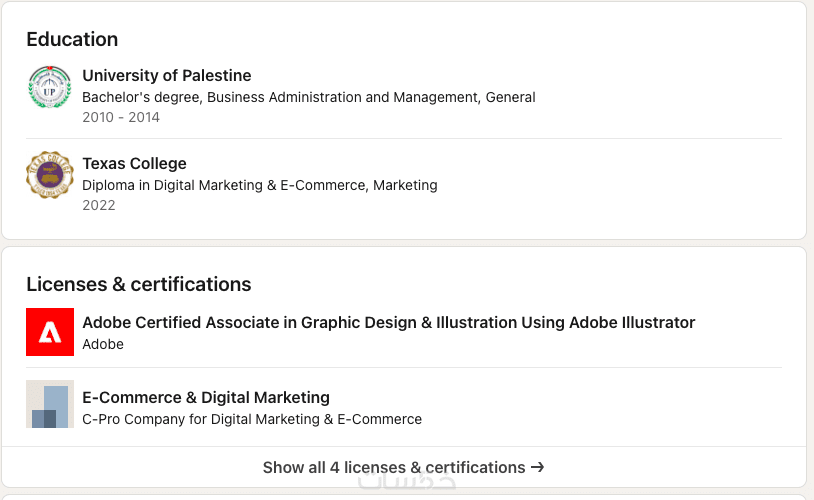Select the E-Commerce & Digital Marketing certification title

[206, 398]
